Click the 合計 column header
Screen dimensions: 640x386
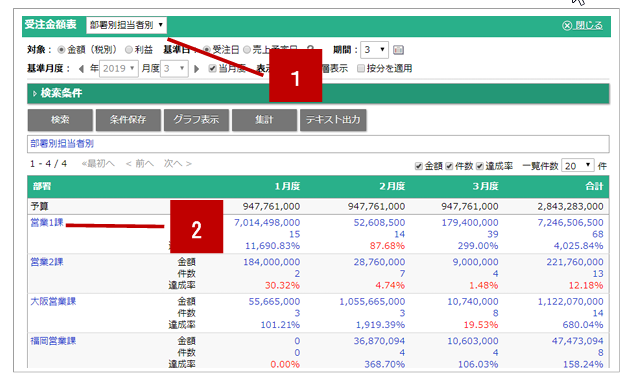tap(594, 186)
